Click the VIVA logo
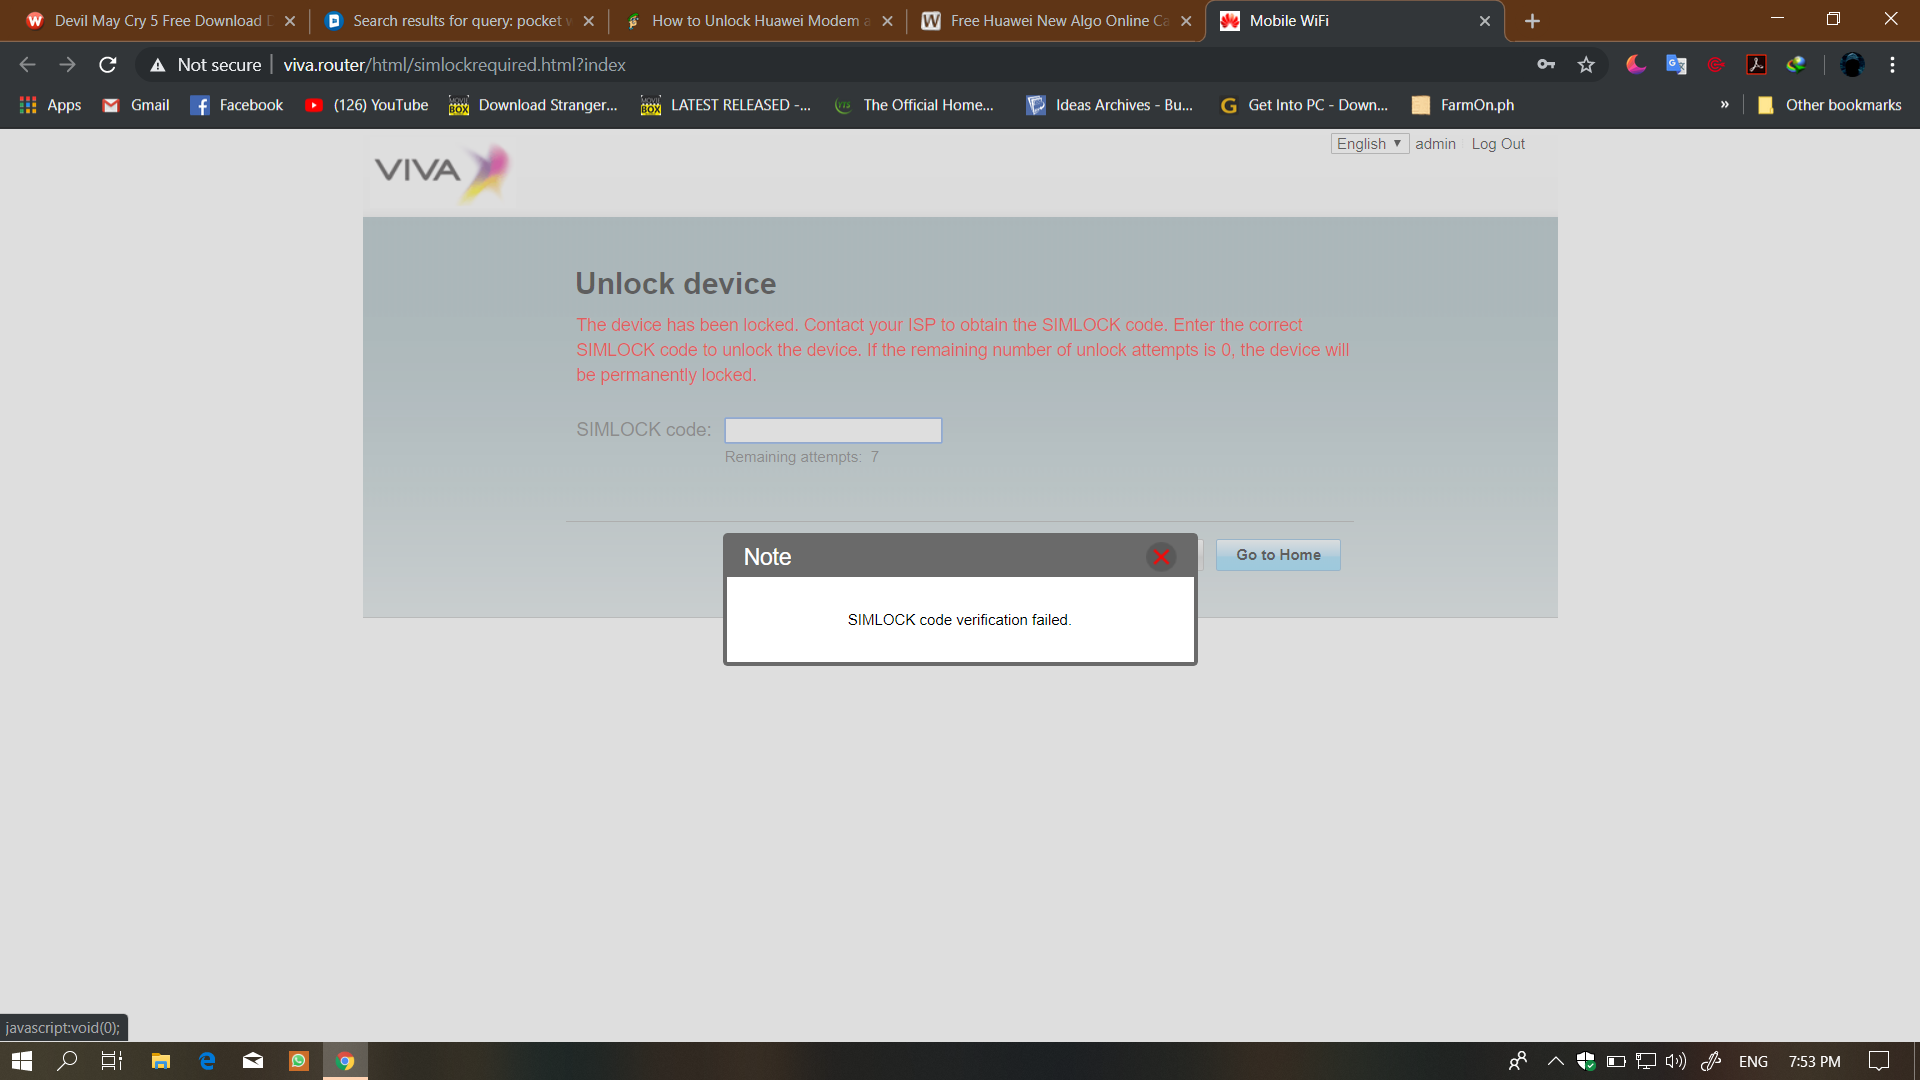1920x1080 pixels. coord(441,171)
